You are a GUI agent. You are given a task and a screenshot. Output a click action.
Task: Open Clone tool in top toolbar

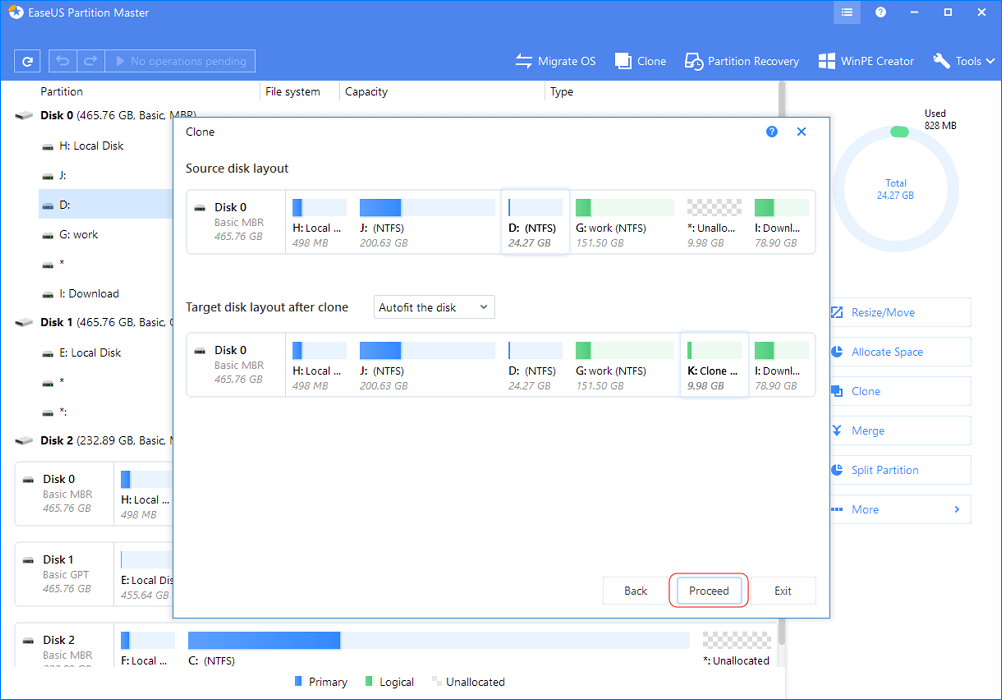coord(640,61)
